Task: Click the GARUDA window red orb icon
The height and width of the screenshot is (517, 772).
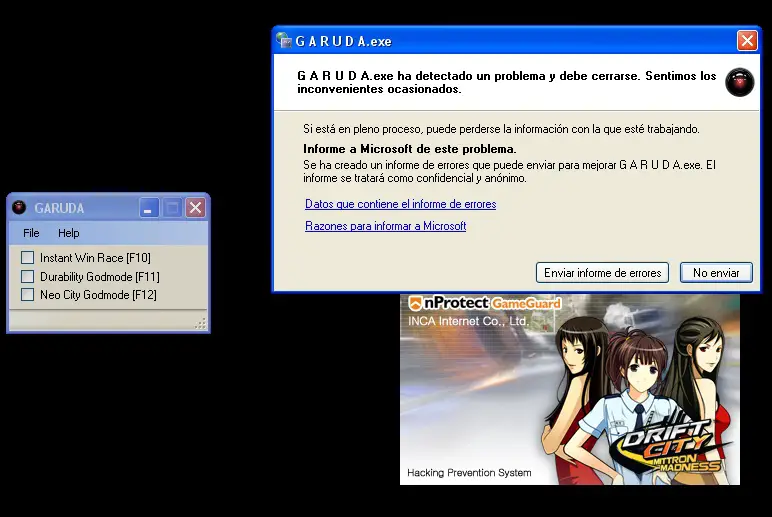Action: tap(19, 207)
